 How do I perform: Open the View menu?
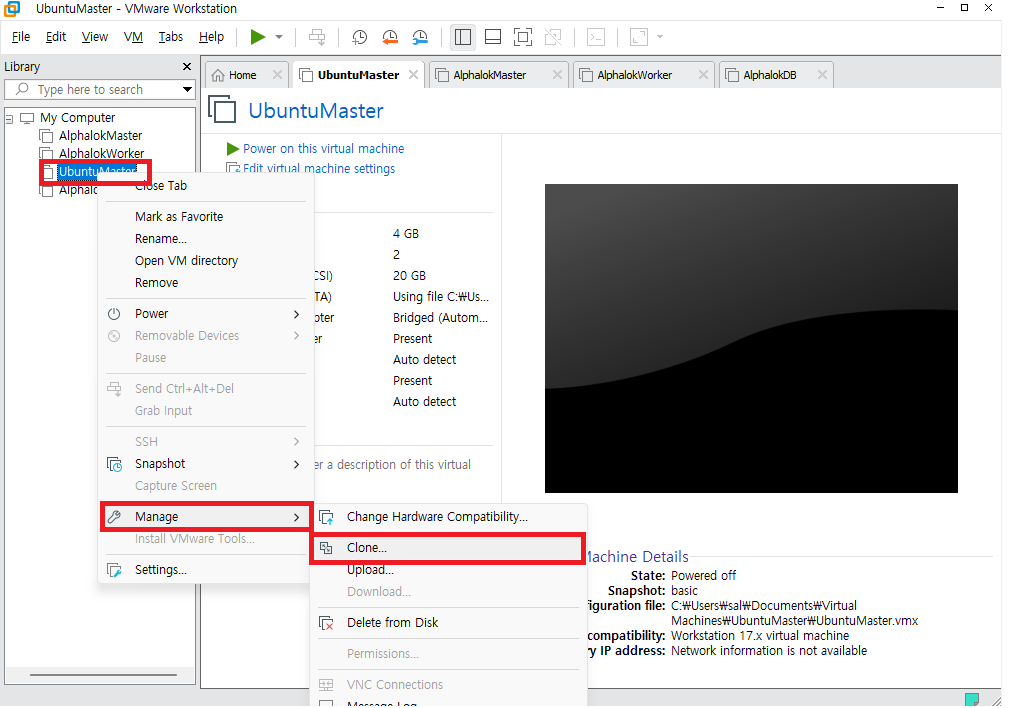pyautogui.click(x=95, y=37)
